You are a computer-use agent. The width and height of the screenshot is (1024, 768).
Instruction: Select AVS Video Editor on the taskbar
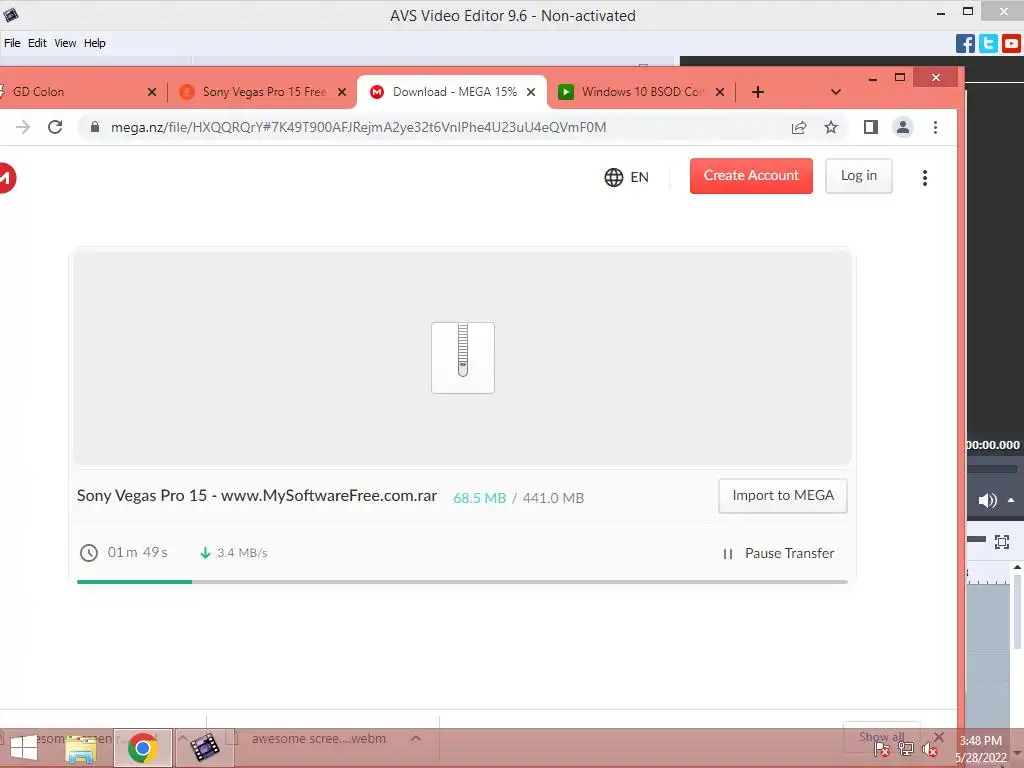click(x=204, y=748)
